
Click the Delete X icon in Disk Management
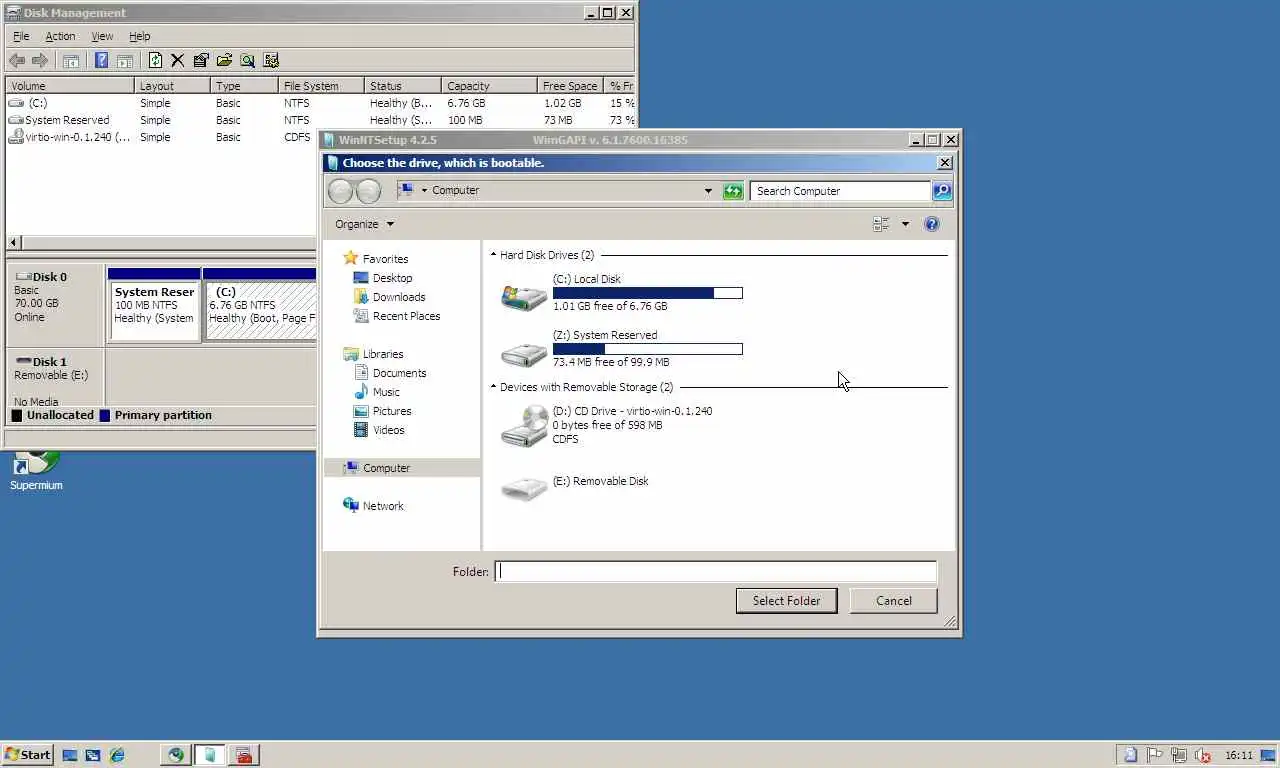(x=178, y=61)
